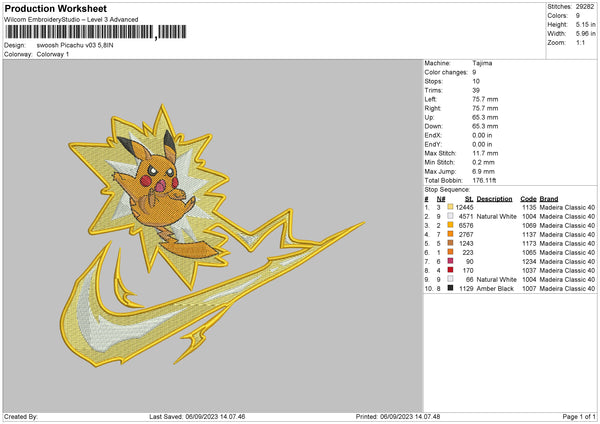Viewport: 600px width, 424px height.
Task: Click the Machine value "Tajima"
Action: tap(482, 63)
